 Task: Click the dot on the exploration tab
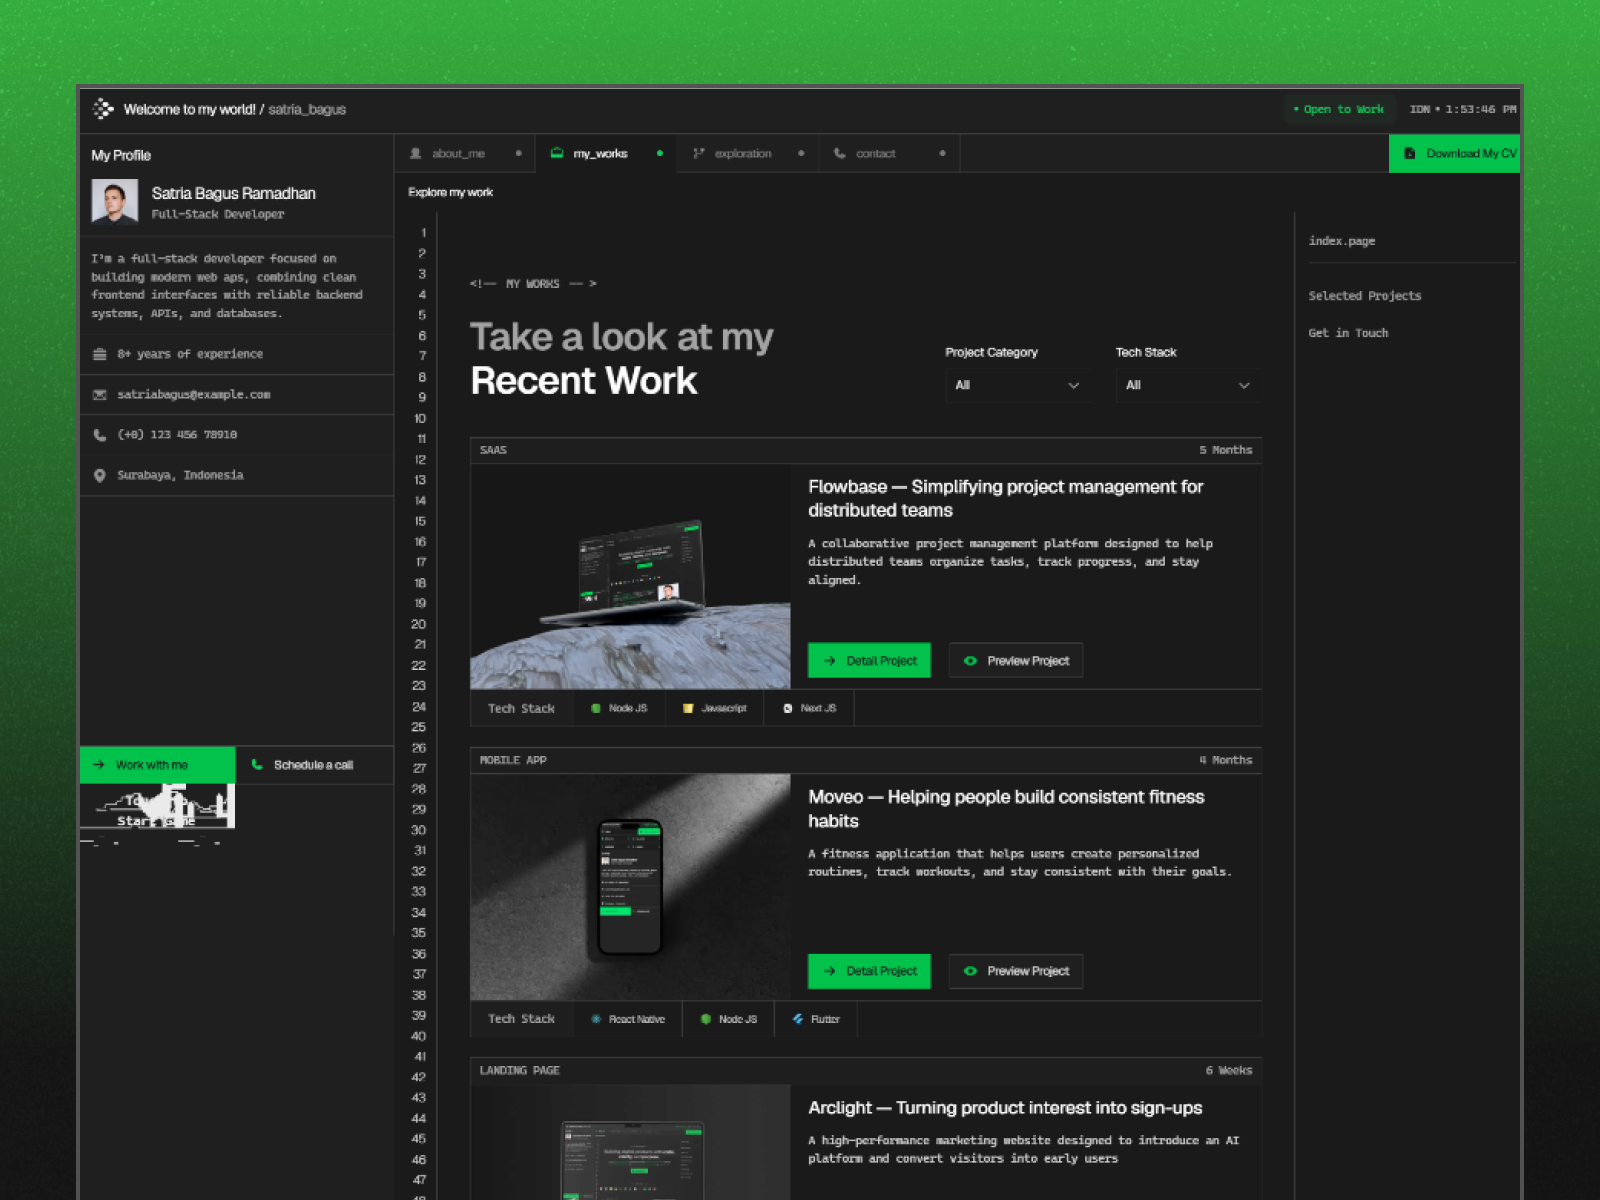click(x=801, y=153)
